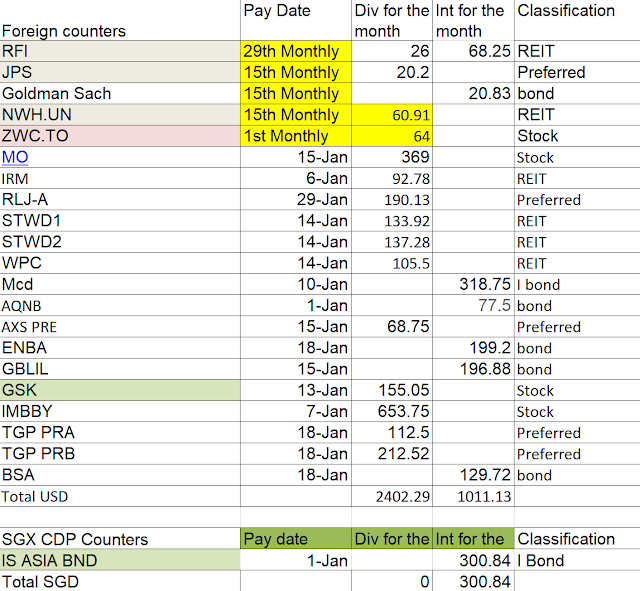Select the Total SGD label cell
640x591 pixels.
(120, 581)
